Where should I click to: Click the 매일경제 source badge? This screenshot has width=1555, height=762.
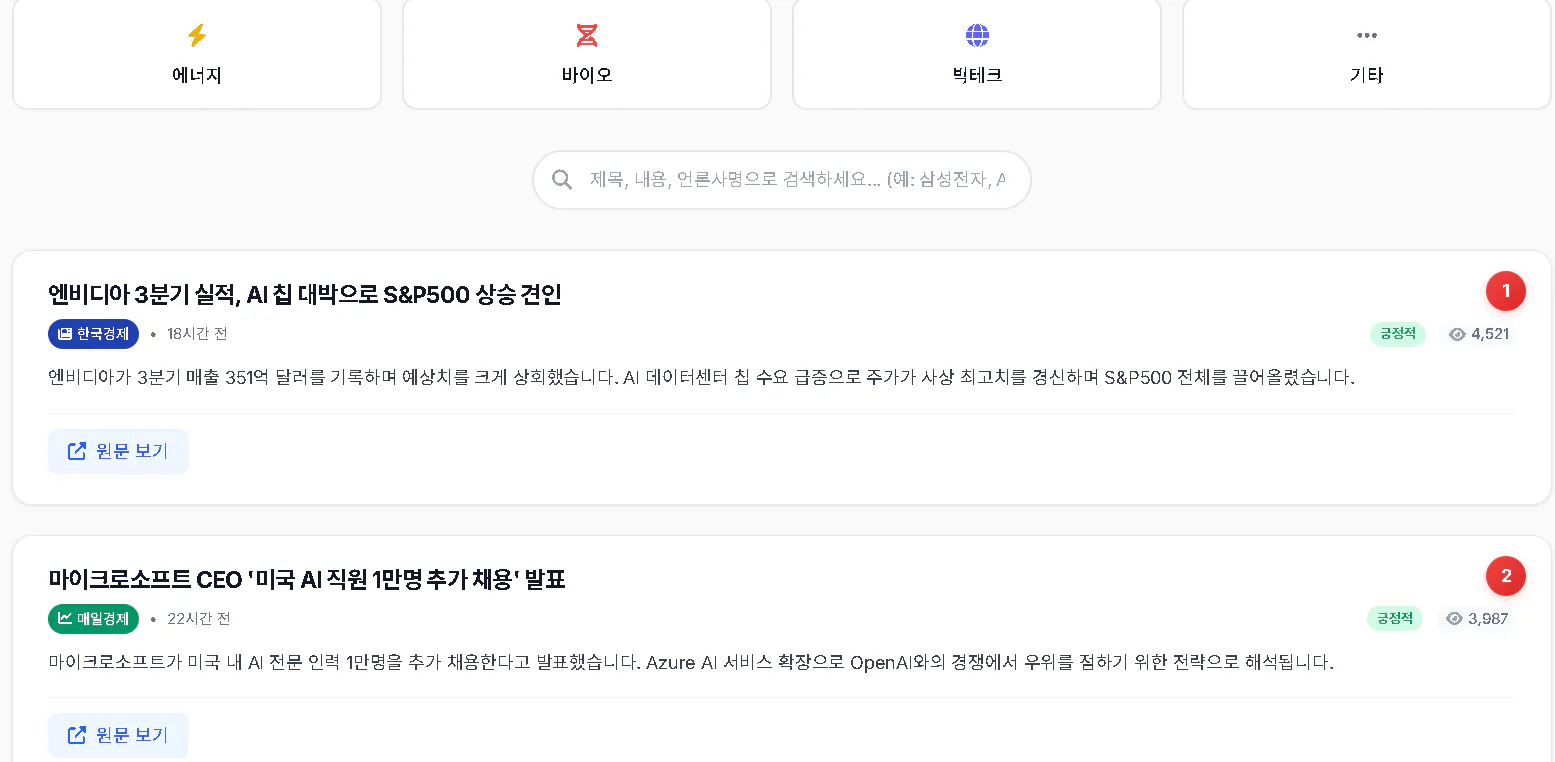(93, 618)
